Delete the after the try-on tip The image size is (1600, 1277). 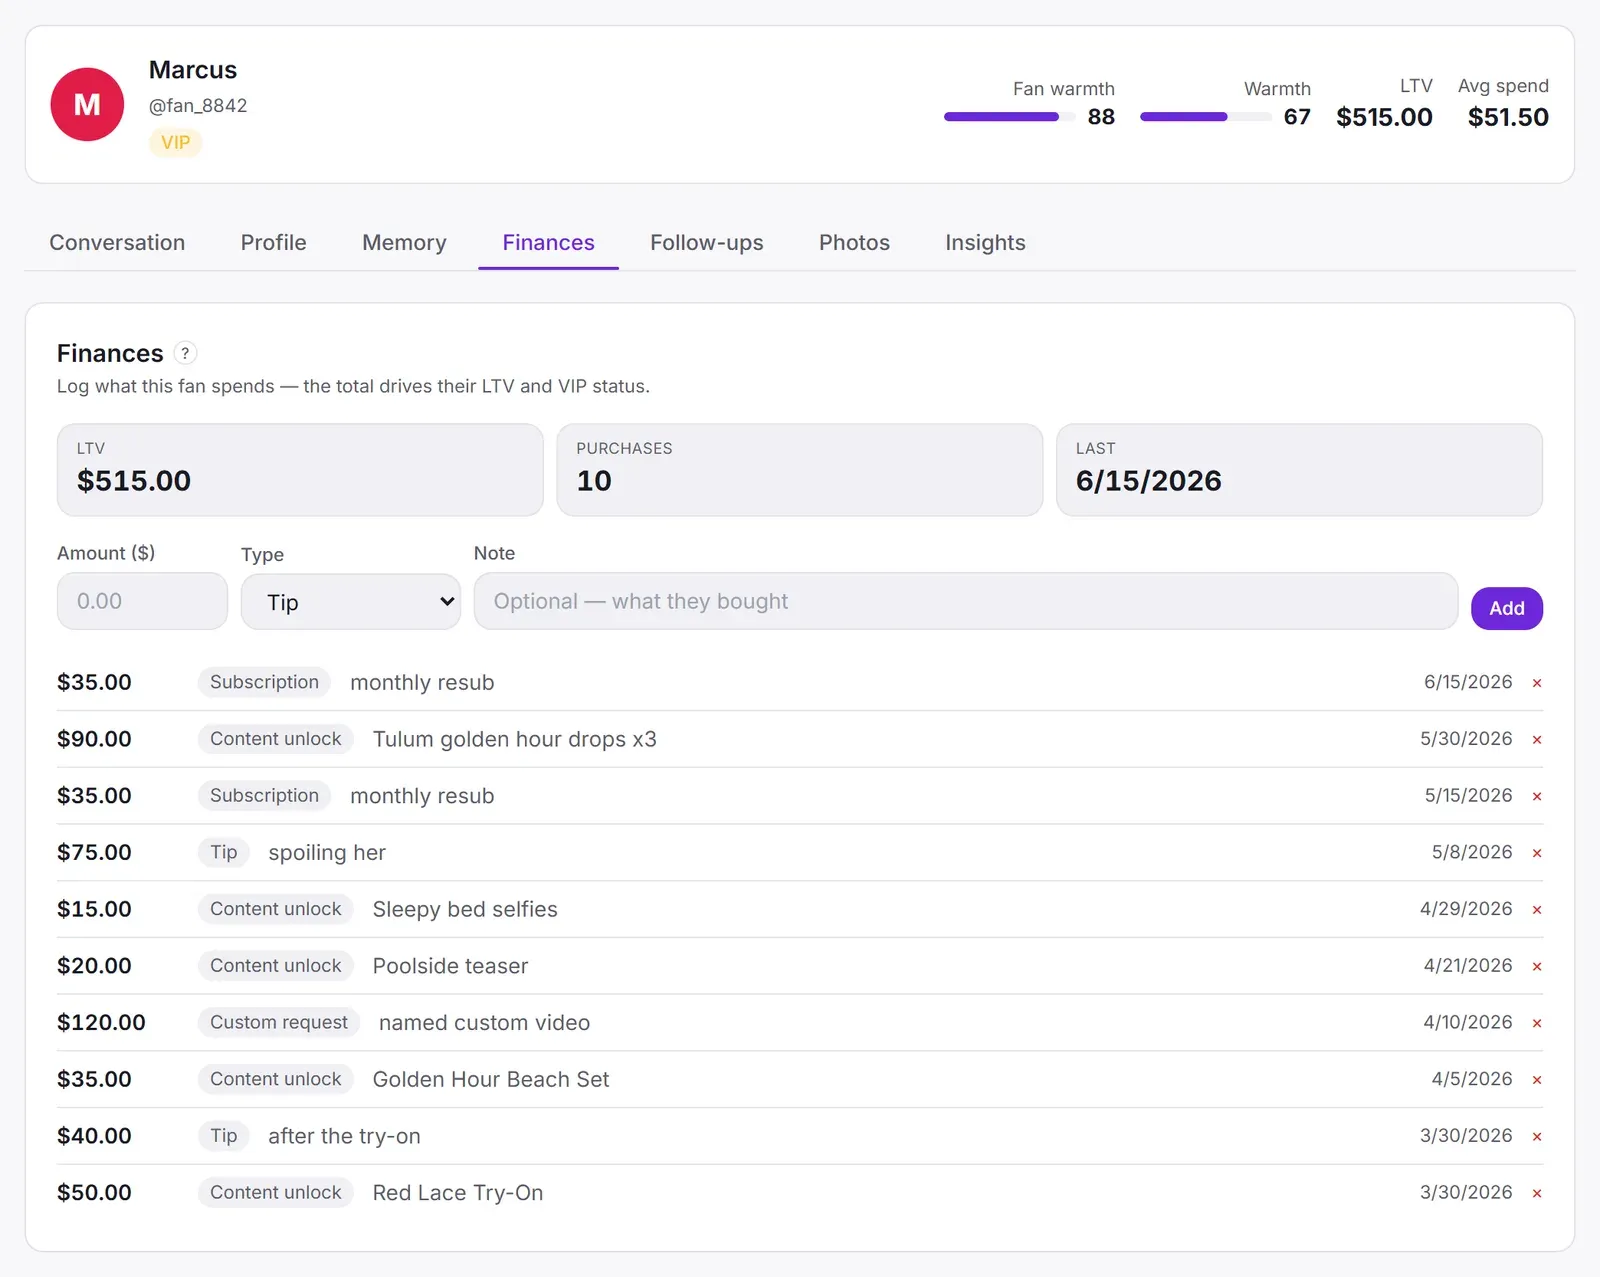1537,1137
